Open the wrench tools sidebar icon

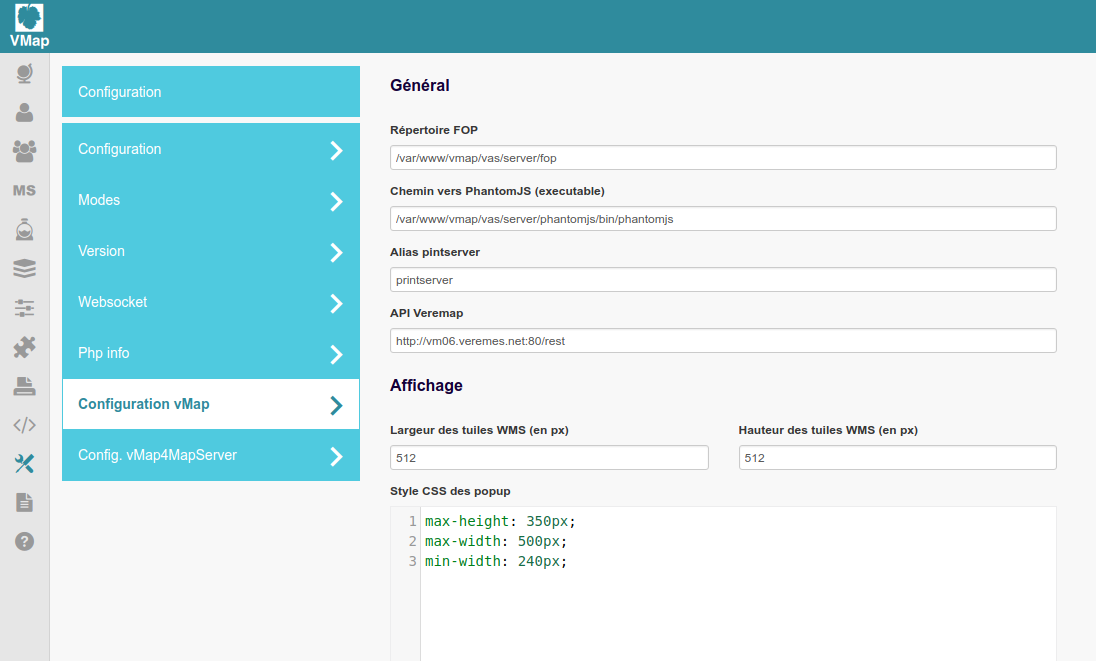(24, 463)
